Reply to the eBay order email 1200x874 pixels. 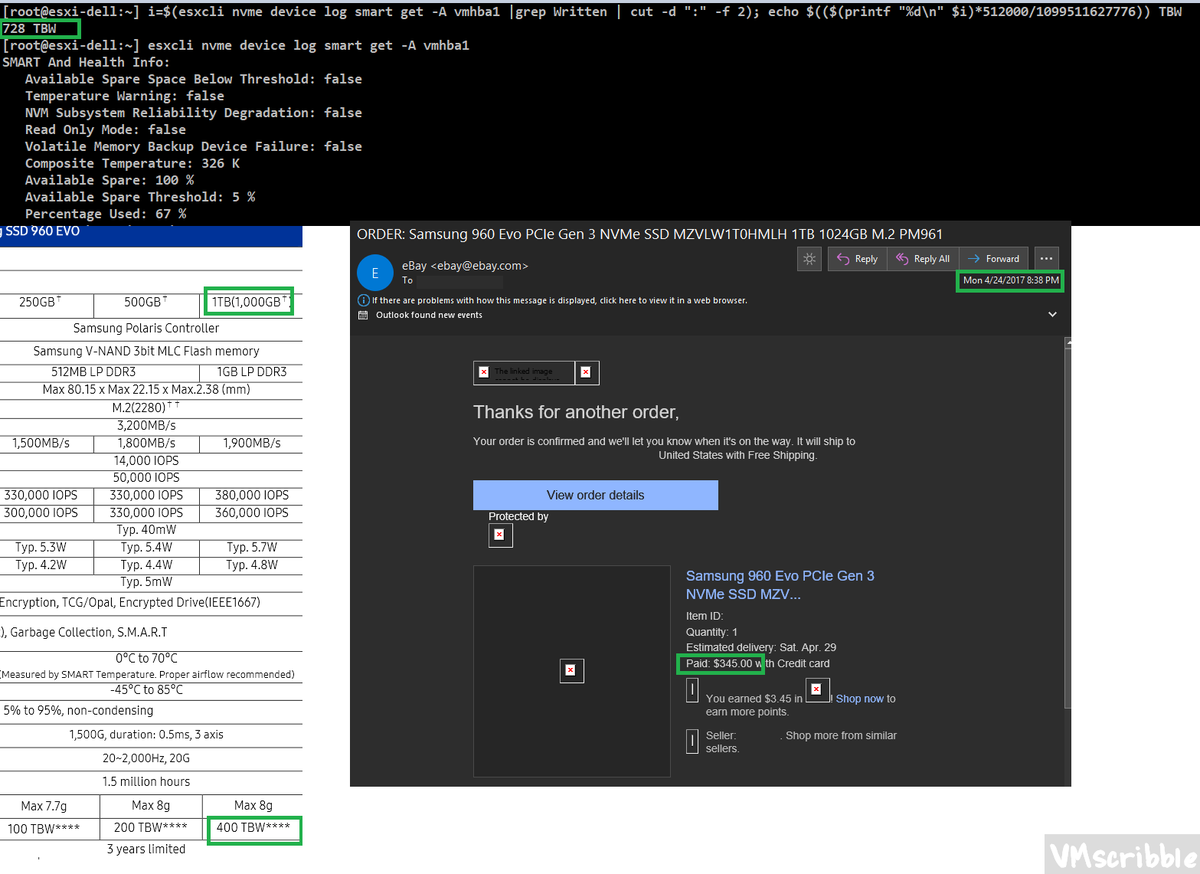pos(856,258)
